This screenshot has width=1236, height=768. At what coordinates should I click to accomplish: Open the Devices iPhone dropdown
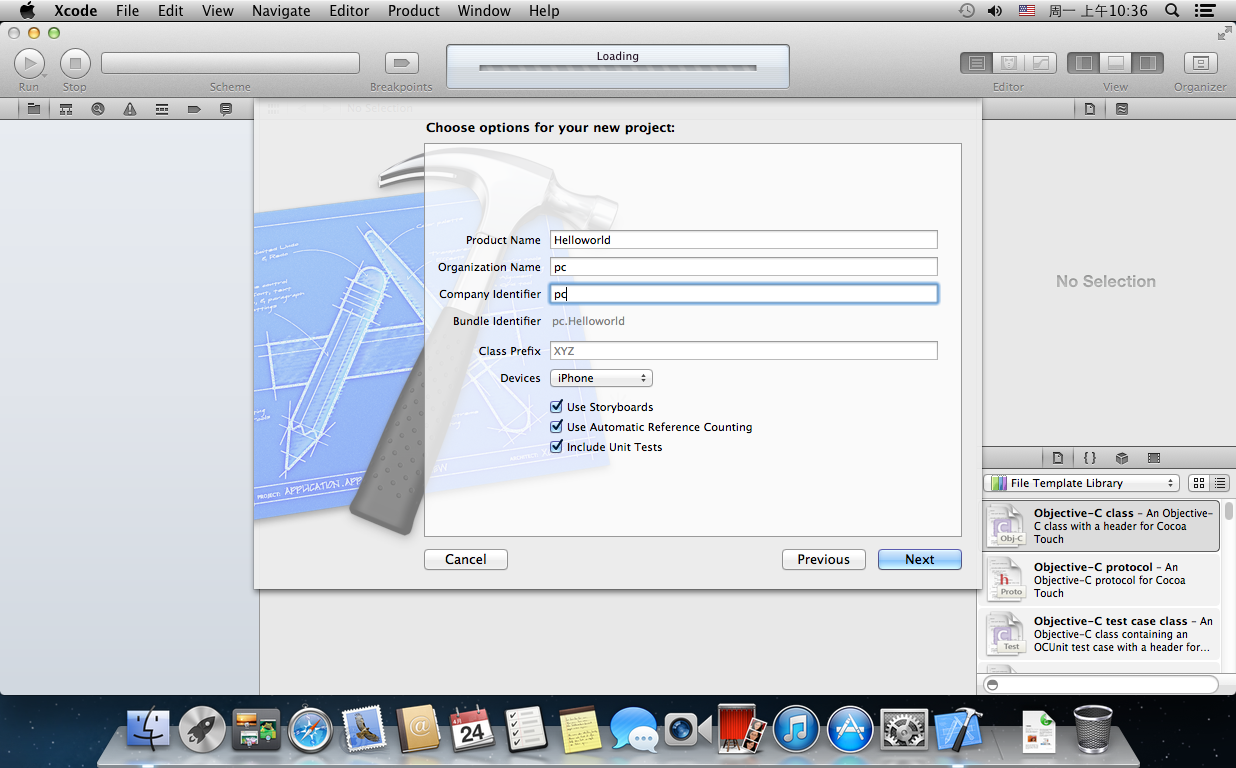click(x=601, y=378)
